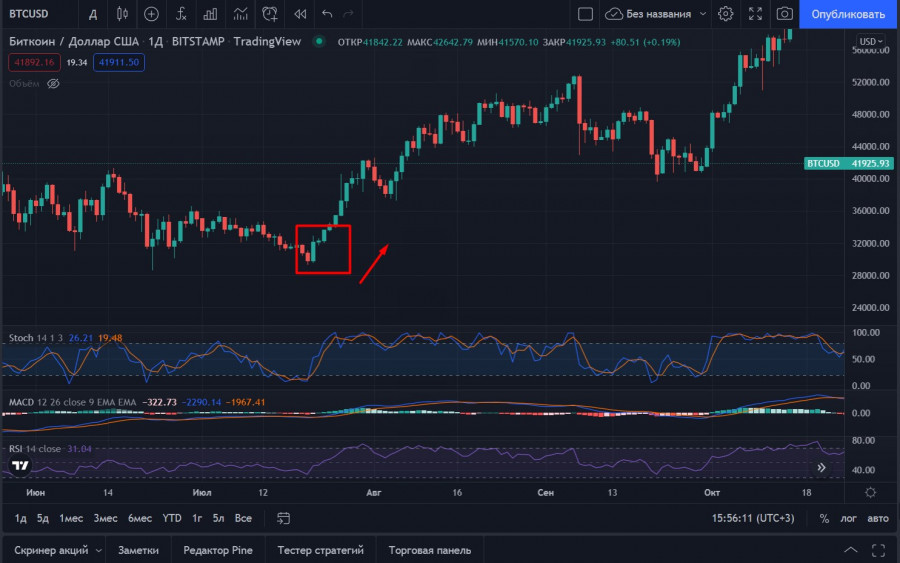This screenshot has width=900, height=563.
Task: Set the range to 1г
Action: click(197, 518)
